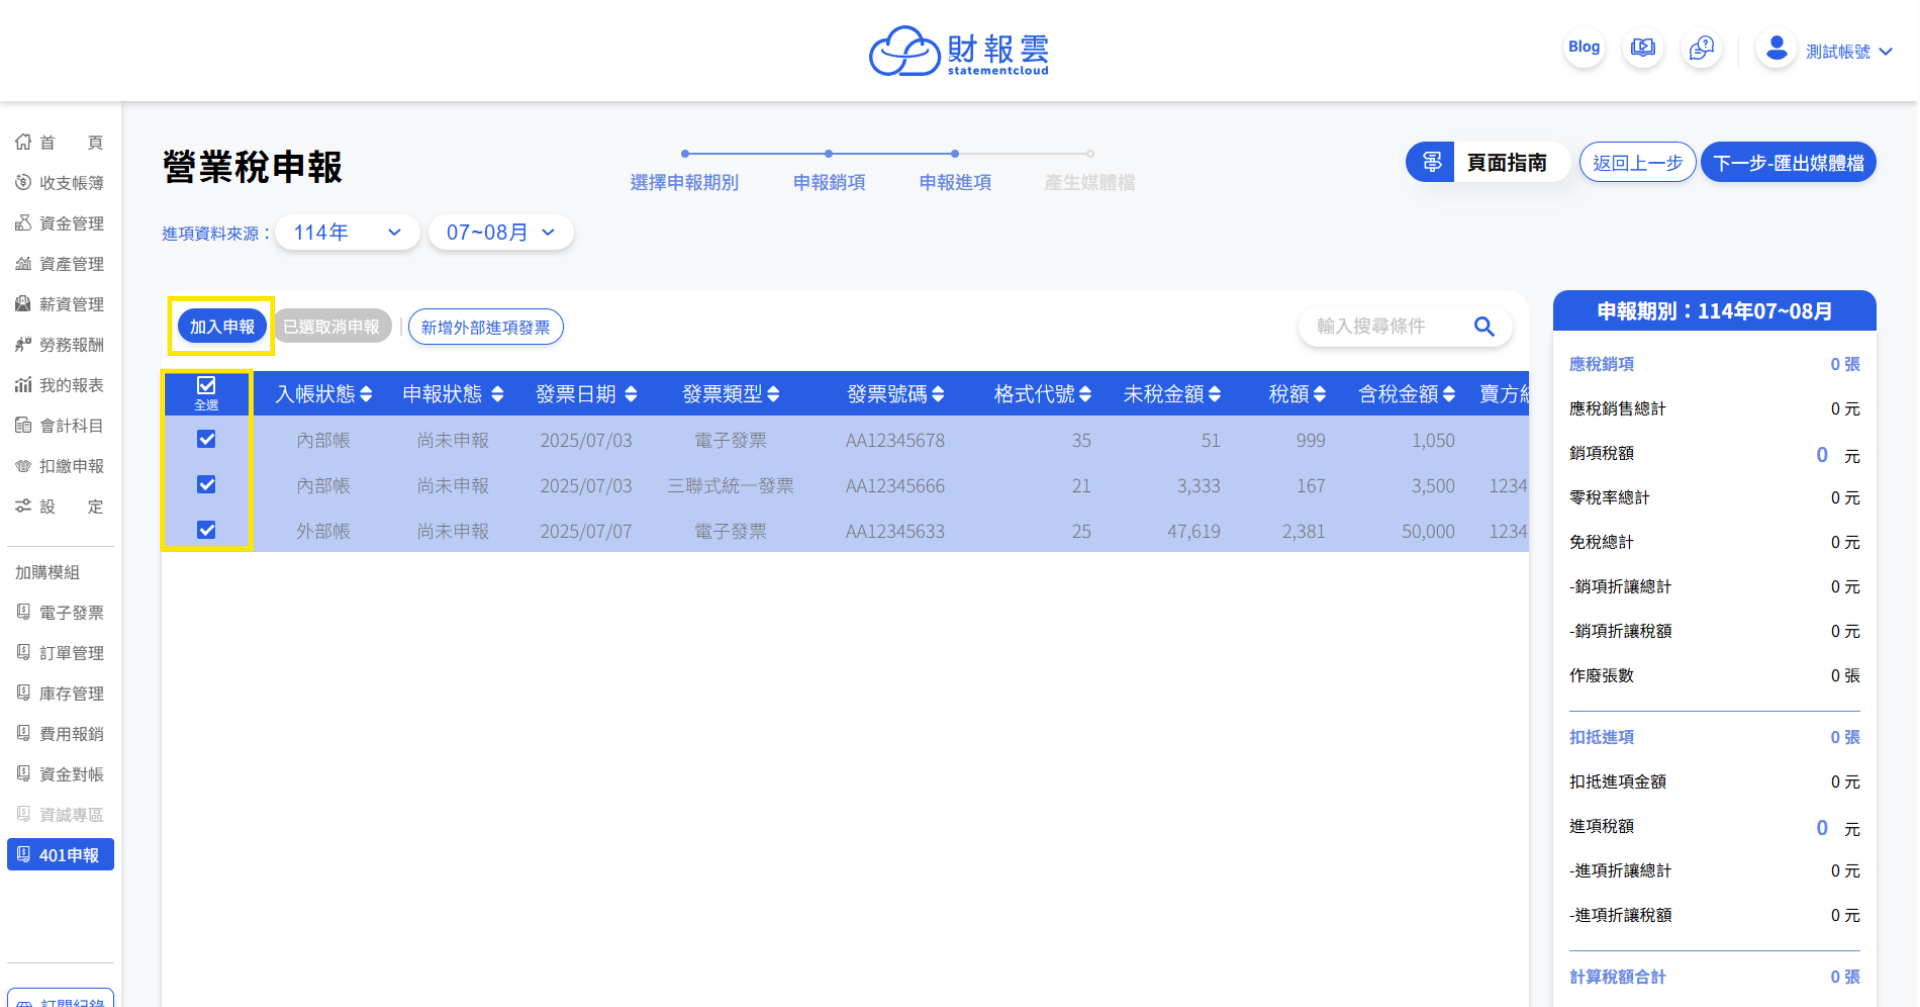Open 勞務報酬 in sidebar
Image resolution: width=1920 pixels, height=1007 pixels.
click(x=60, y=345)
